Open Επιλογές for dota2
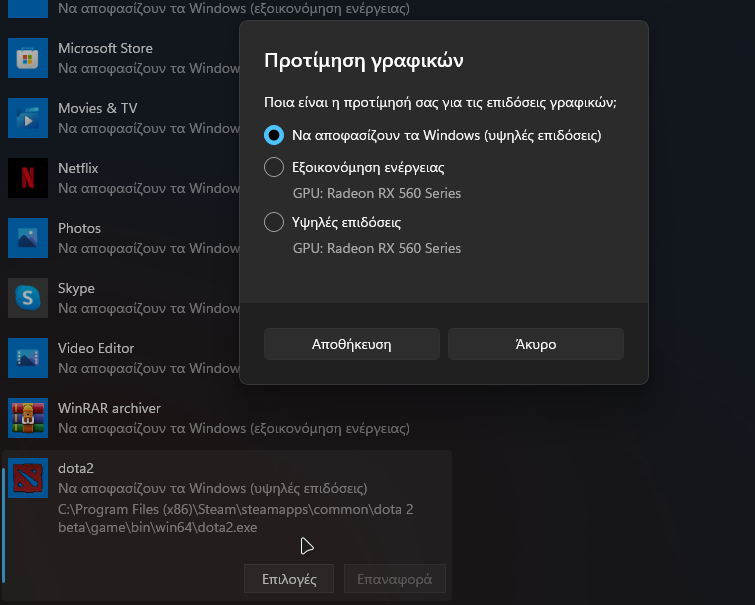The image size is (755, 605). (x=289, y=579)
